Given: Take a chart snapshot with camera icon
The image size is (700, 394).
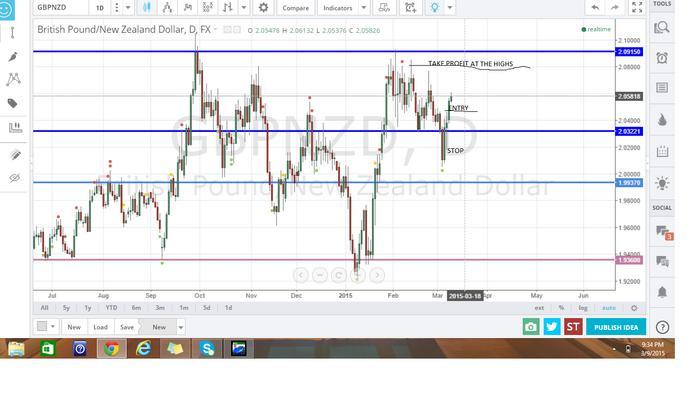Looking at the screenshot, I should click(531, 327).
